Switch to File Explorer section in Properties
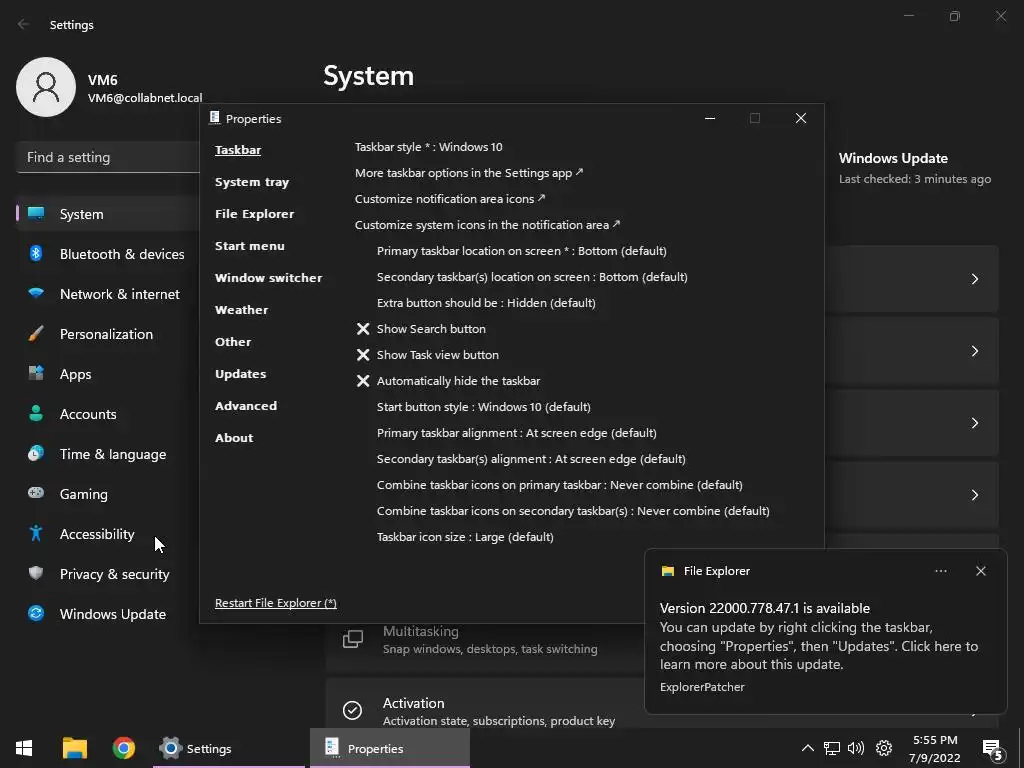Screen dimensions: 1024x768 tap(254, 214)
